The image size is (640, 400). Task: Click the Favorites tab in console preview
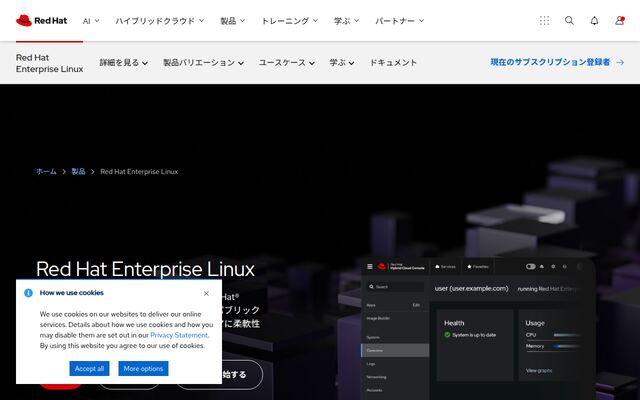click(478, 267)
